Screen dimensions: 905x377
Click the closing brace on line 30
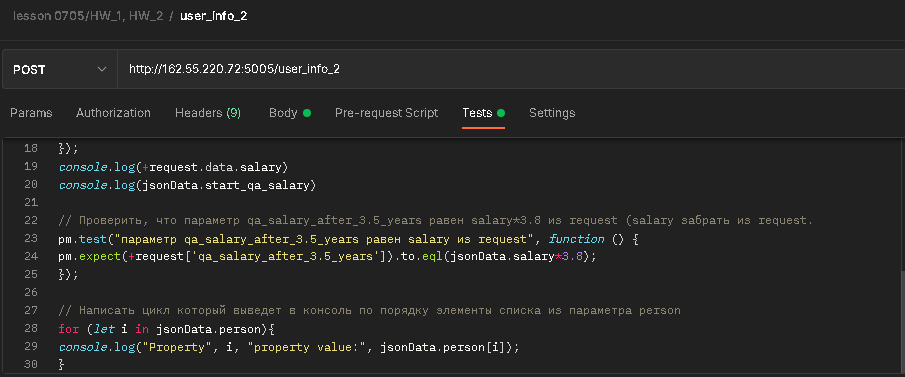(62, 364)
